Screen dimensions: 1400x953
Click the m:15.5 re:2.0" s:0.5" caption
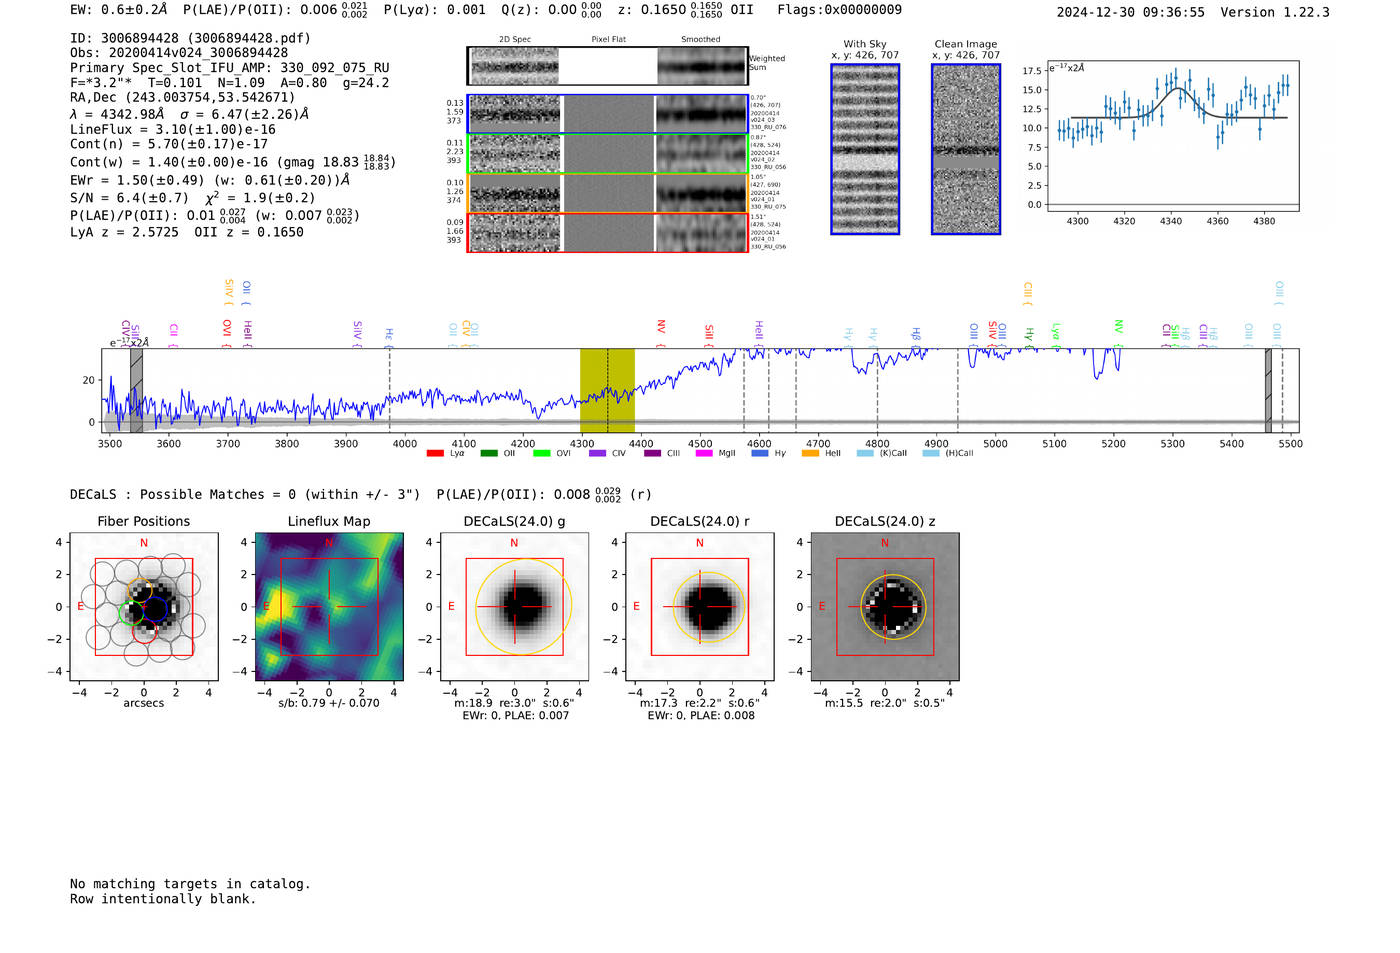885,703
